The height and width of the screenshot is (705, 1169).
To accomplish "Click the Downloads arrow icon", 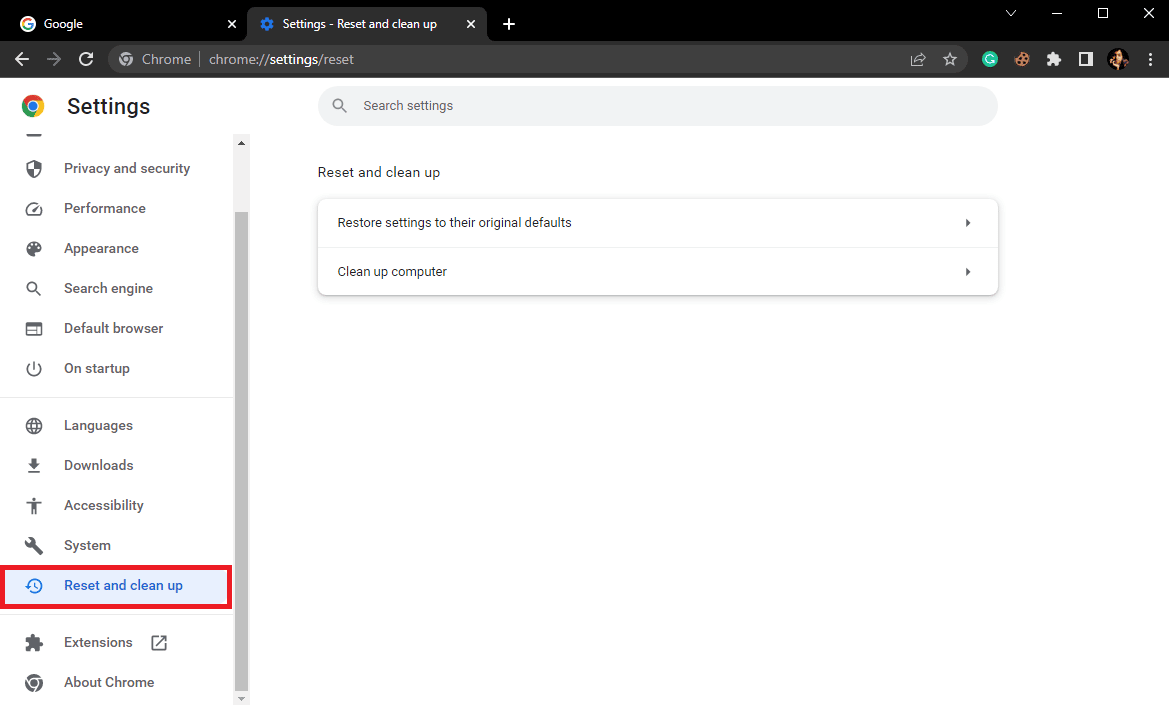I will pyautogui.click(x=34, y=466).
